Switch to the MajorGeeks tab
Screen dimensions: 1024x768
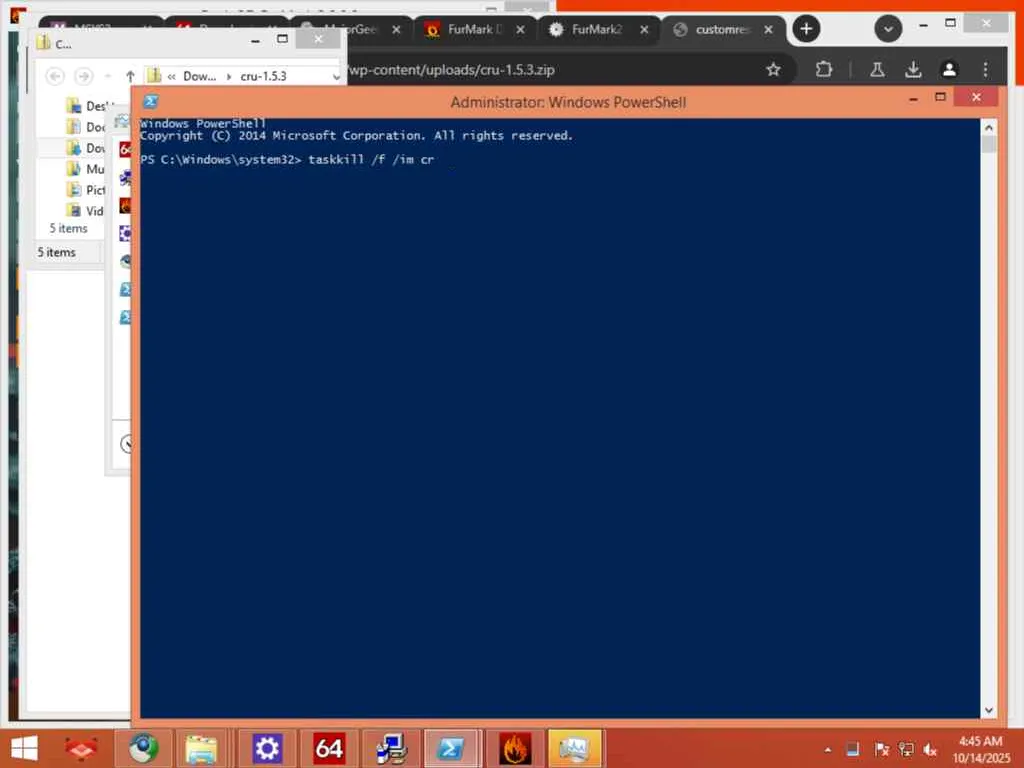(x=351, y=29)
